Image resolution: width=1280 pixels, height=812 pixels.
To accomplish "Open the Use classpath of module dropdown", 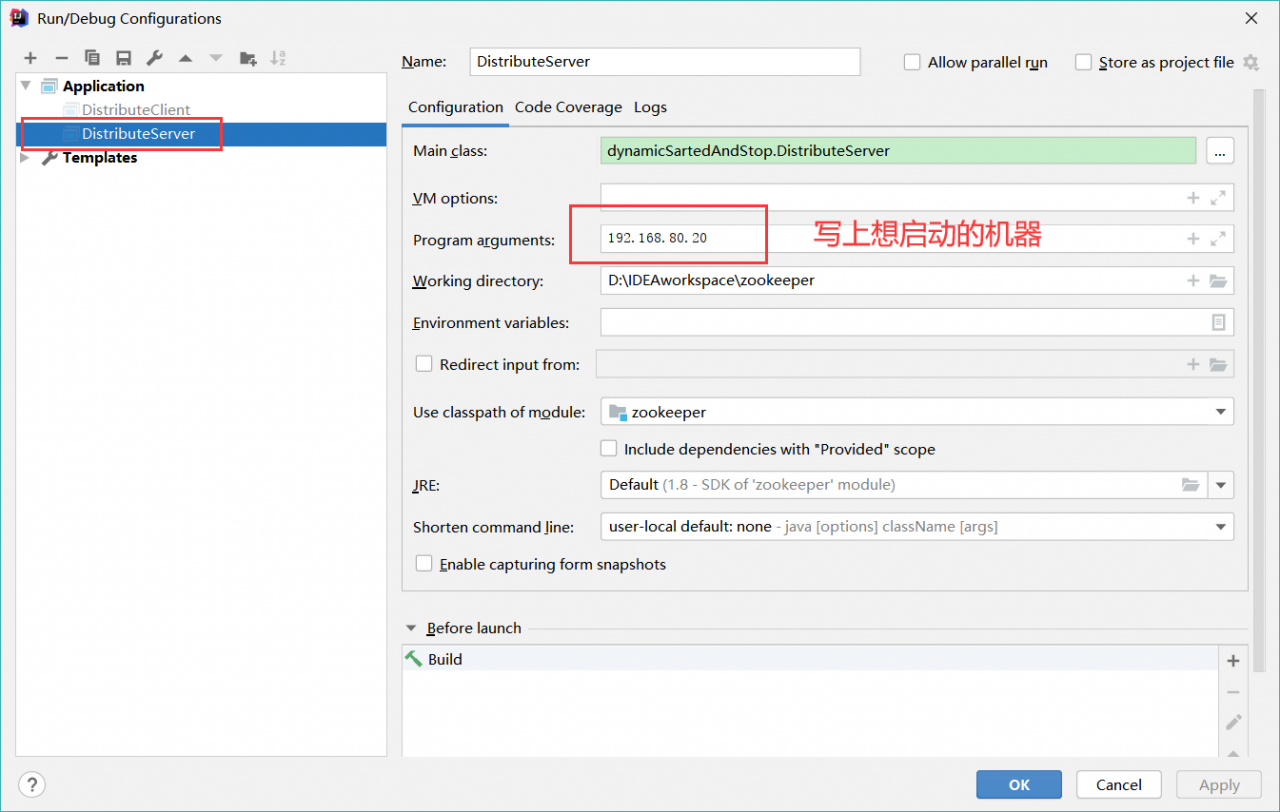I will click(1220, 412).
